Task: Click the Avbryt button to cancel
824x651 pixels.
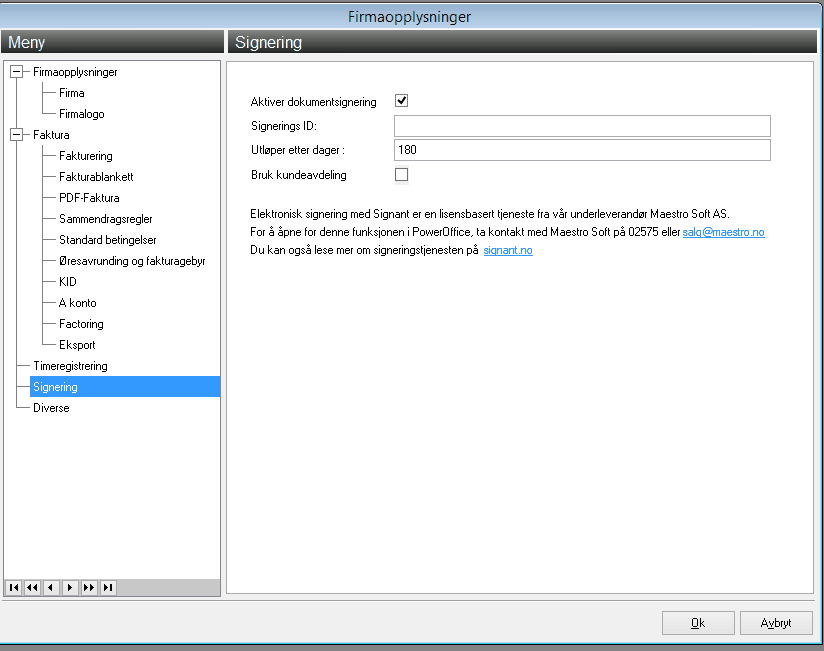Action: pos(776,623)
